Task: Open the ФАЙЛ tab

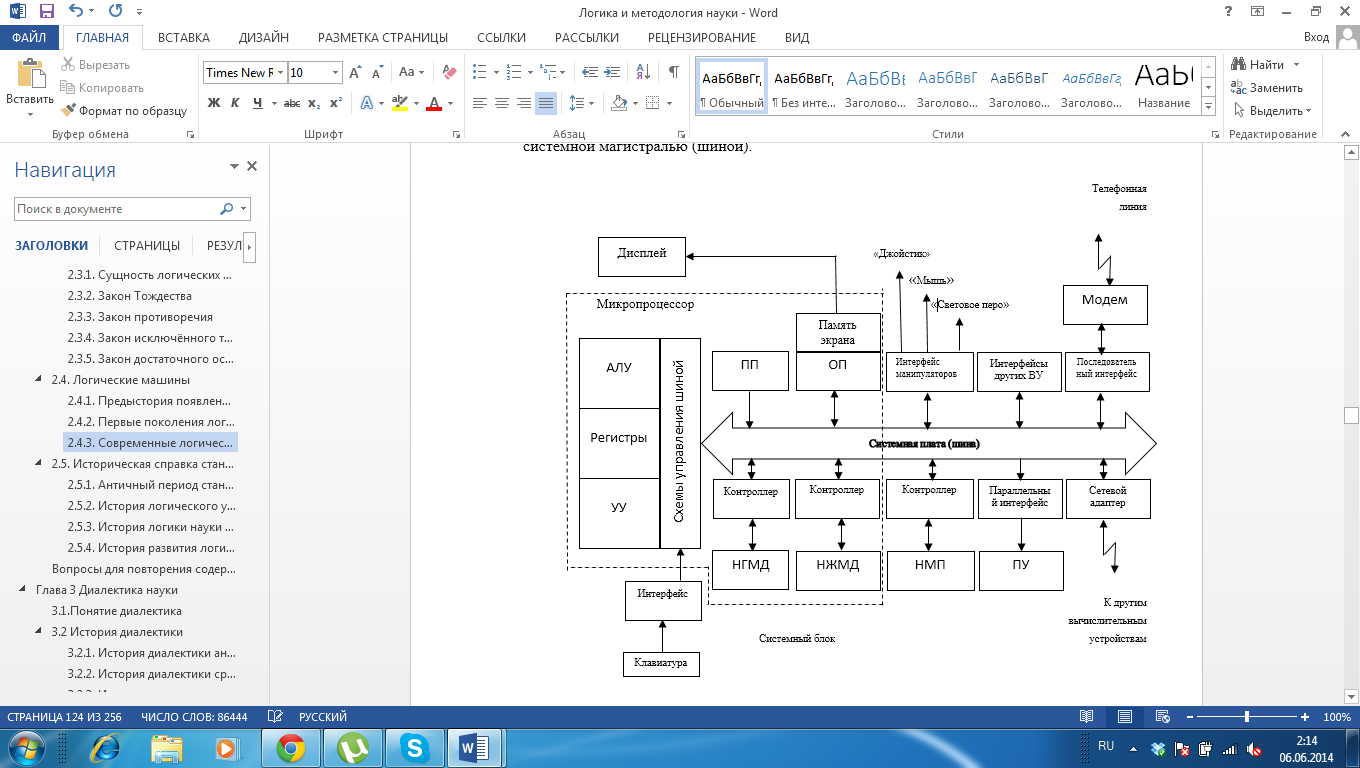Action: pos(30,38)
